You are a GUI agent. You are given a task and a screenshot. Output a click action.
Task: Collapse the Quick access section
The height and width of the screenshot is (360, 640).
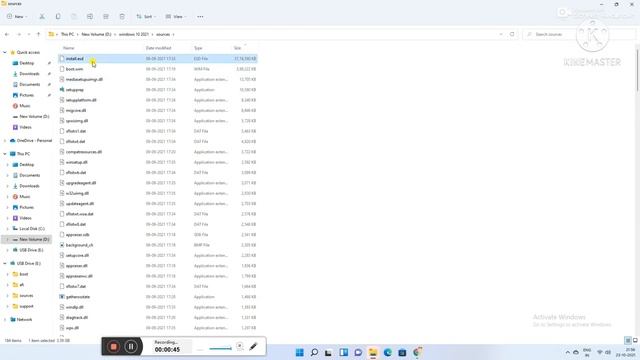pyautogui.click(x=5, y=53)
